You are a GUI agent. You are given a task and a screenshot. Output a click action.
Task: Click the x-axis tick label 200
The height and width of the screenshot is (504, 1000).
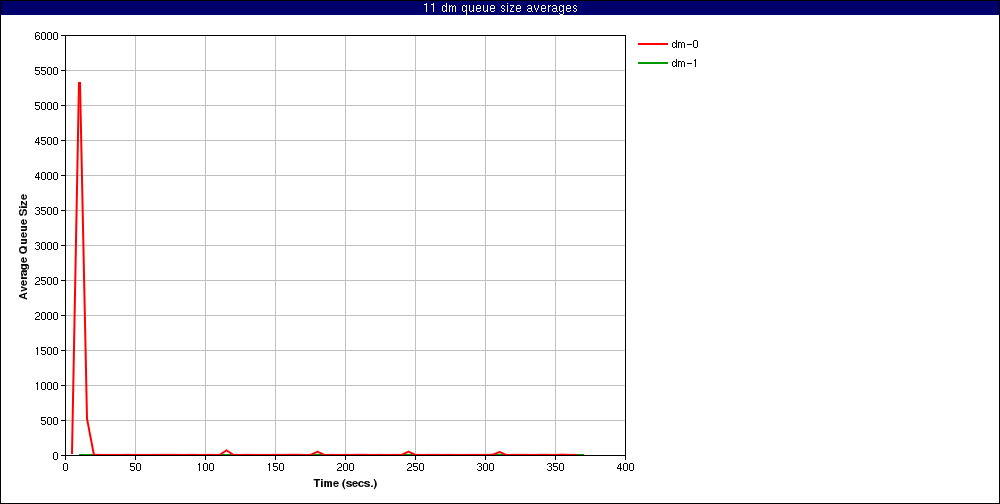pos(345,467)
